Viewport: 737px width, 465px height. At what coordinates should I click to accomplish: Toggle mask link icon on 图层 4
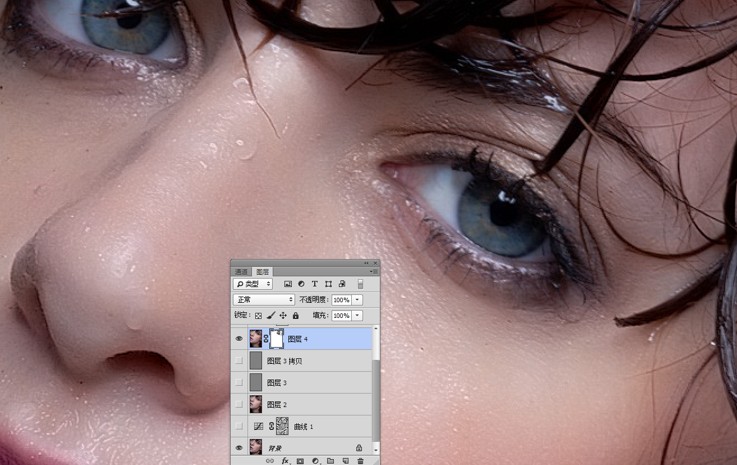click(266, 339)
